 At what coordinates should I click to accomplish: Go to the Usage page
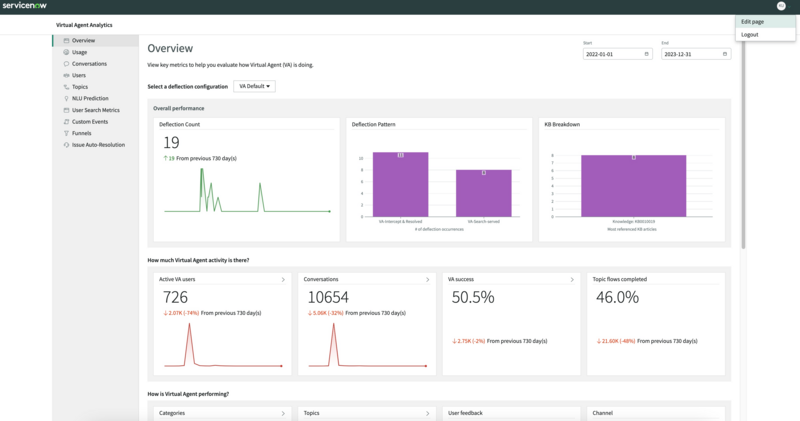(95, 52)
